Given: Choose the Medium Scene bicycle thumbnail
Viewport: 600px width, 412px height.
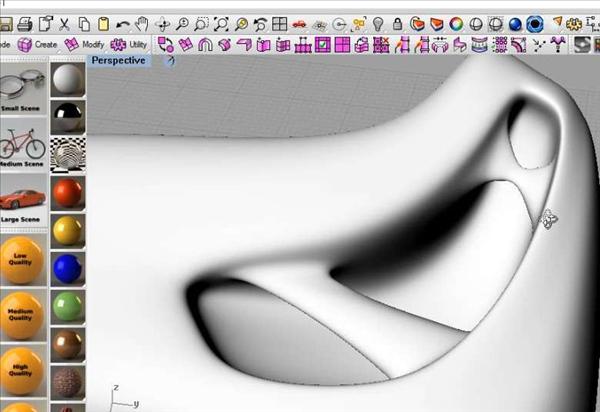Looking at the screenshot, I should [23, 145].
